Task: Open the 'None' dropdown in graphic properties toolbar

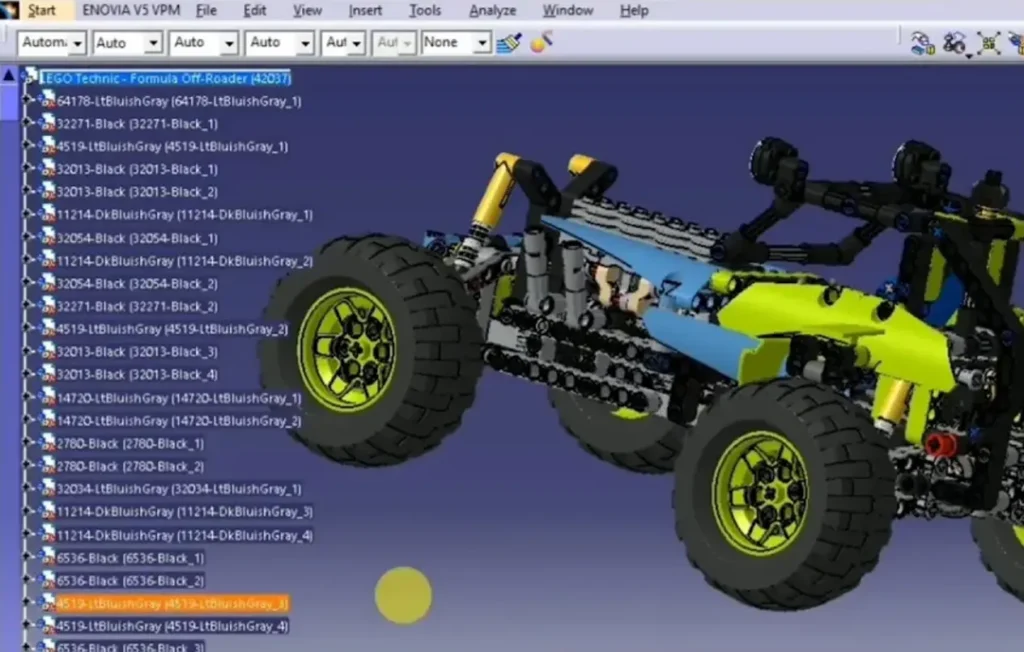Action: tap(482, 43)
